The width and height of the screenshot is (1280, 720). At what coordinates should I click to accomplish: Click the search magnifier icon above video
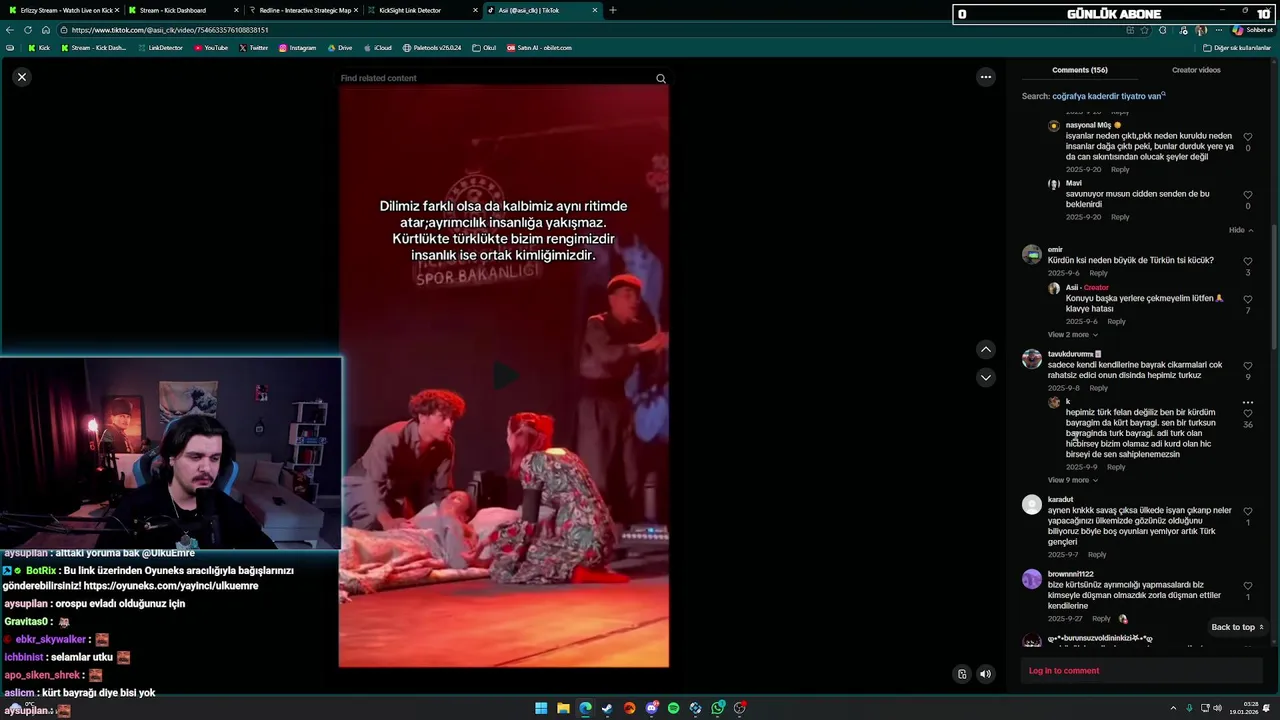pos(660,78)
